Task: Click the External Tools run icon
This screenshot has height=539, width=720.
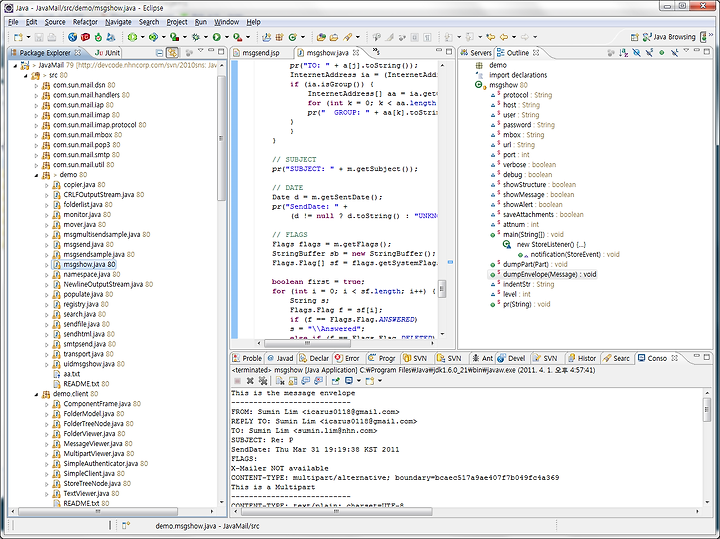Action: tap(237, 37)
